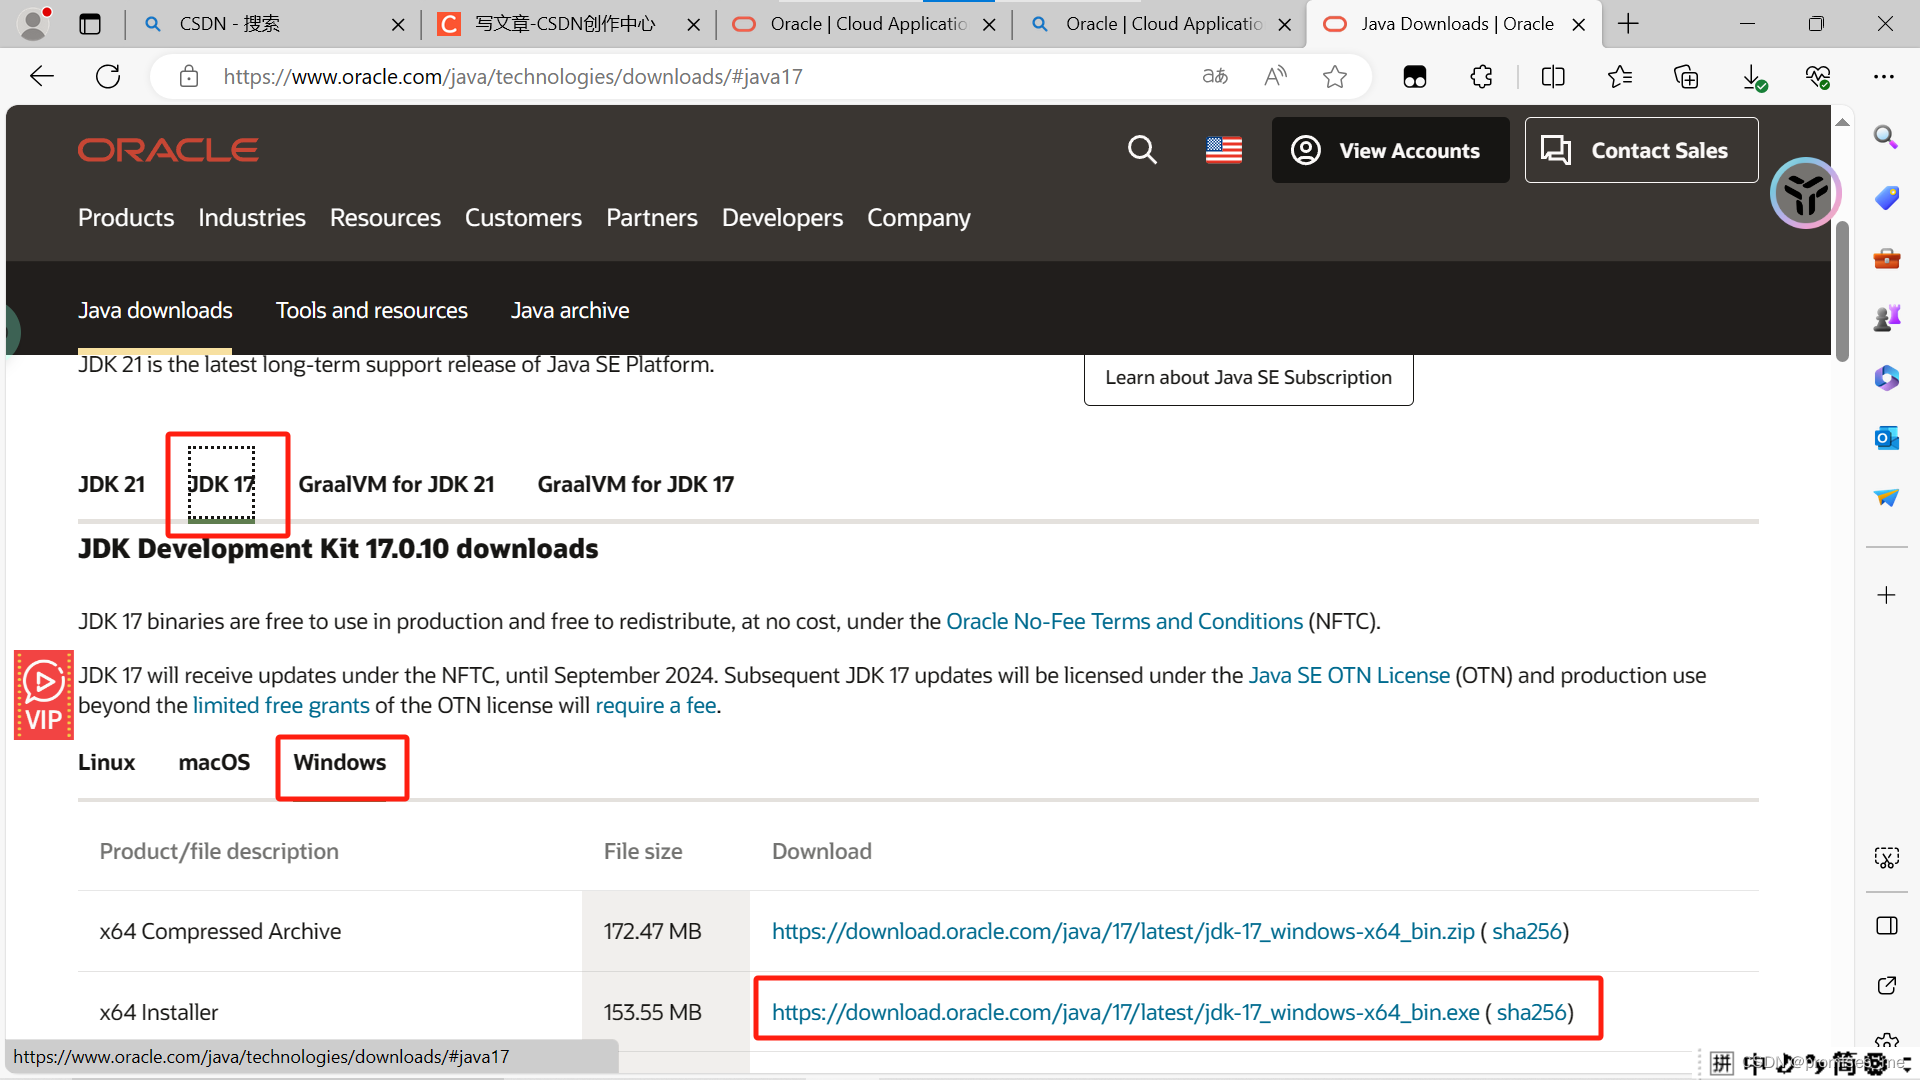1920x1080 pixels.
Task: Click the Oracle site search magnifier icon
Action: tap(1142, 150)
